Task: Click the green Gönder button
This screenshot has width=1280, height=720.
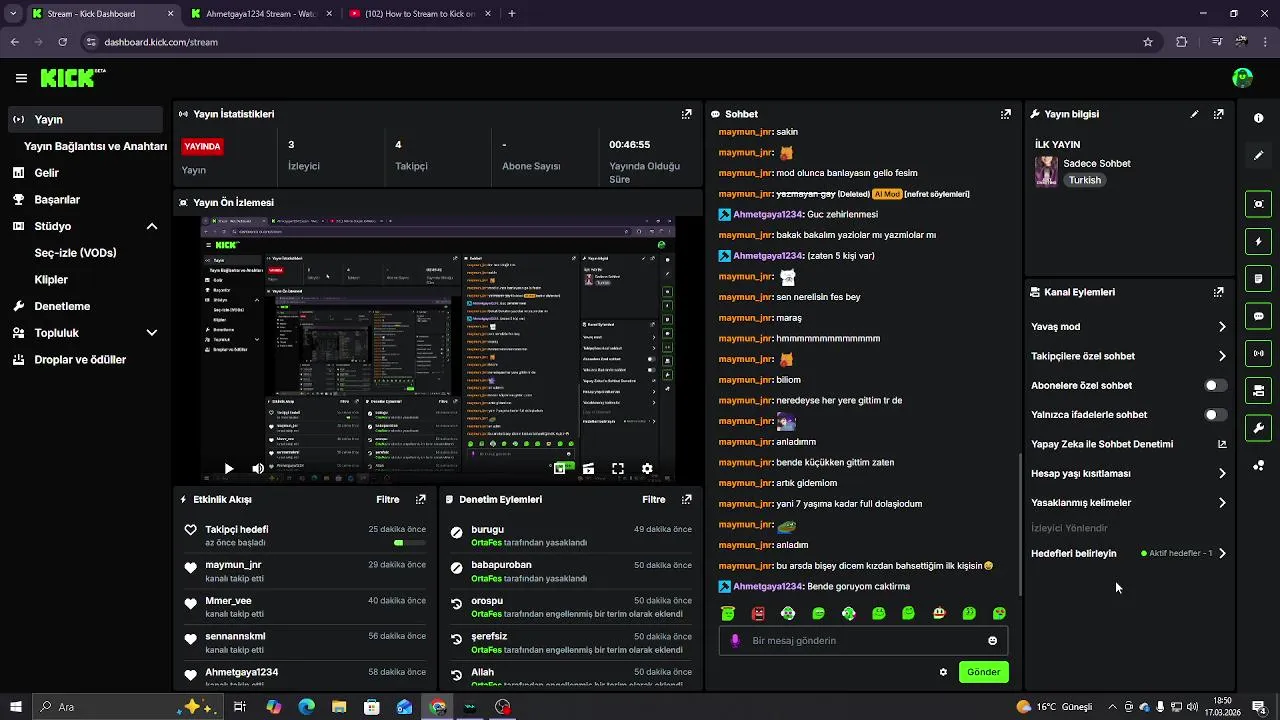Action: [983, 672]
